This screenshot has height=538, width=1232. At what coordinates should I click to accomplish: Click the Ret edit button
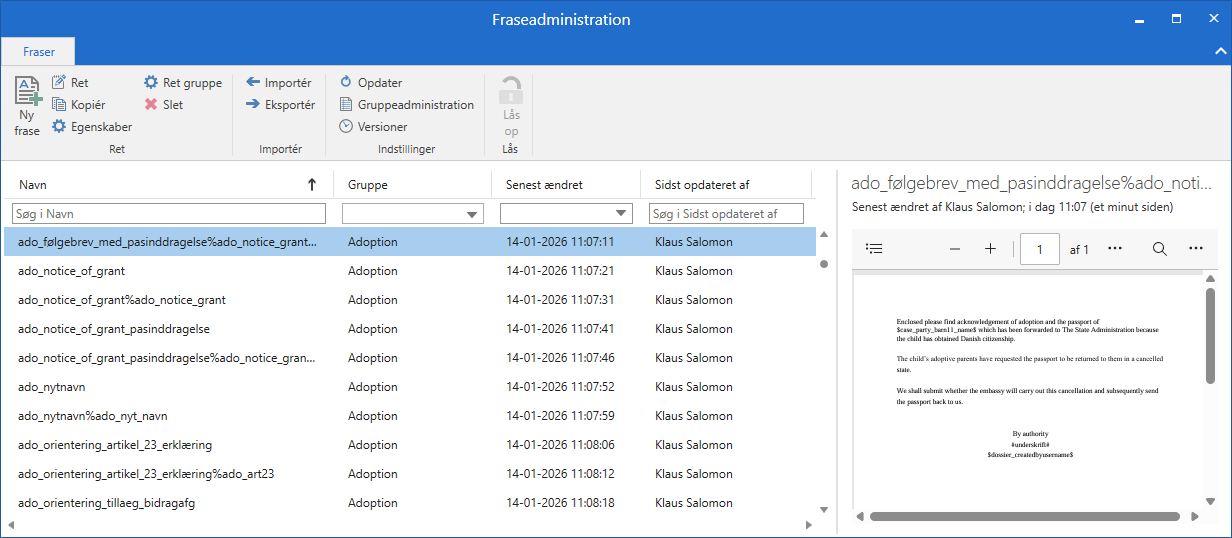click(70, 83)
